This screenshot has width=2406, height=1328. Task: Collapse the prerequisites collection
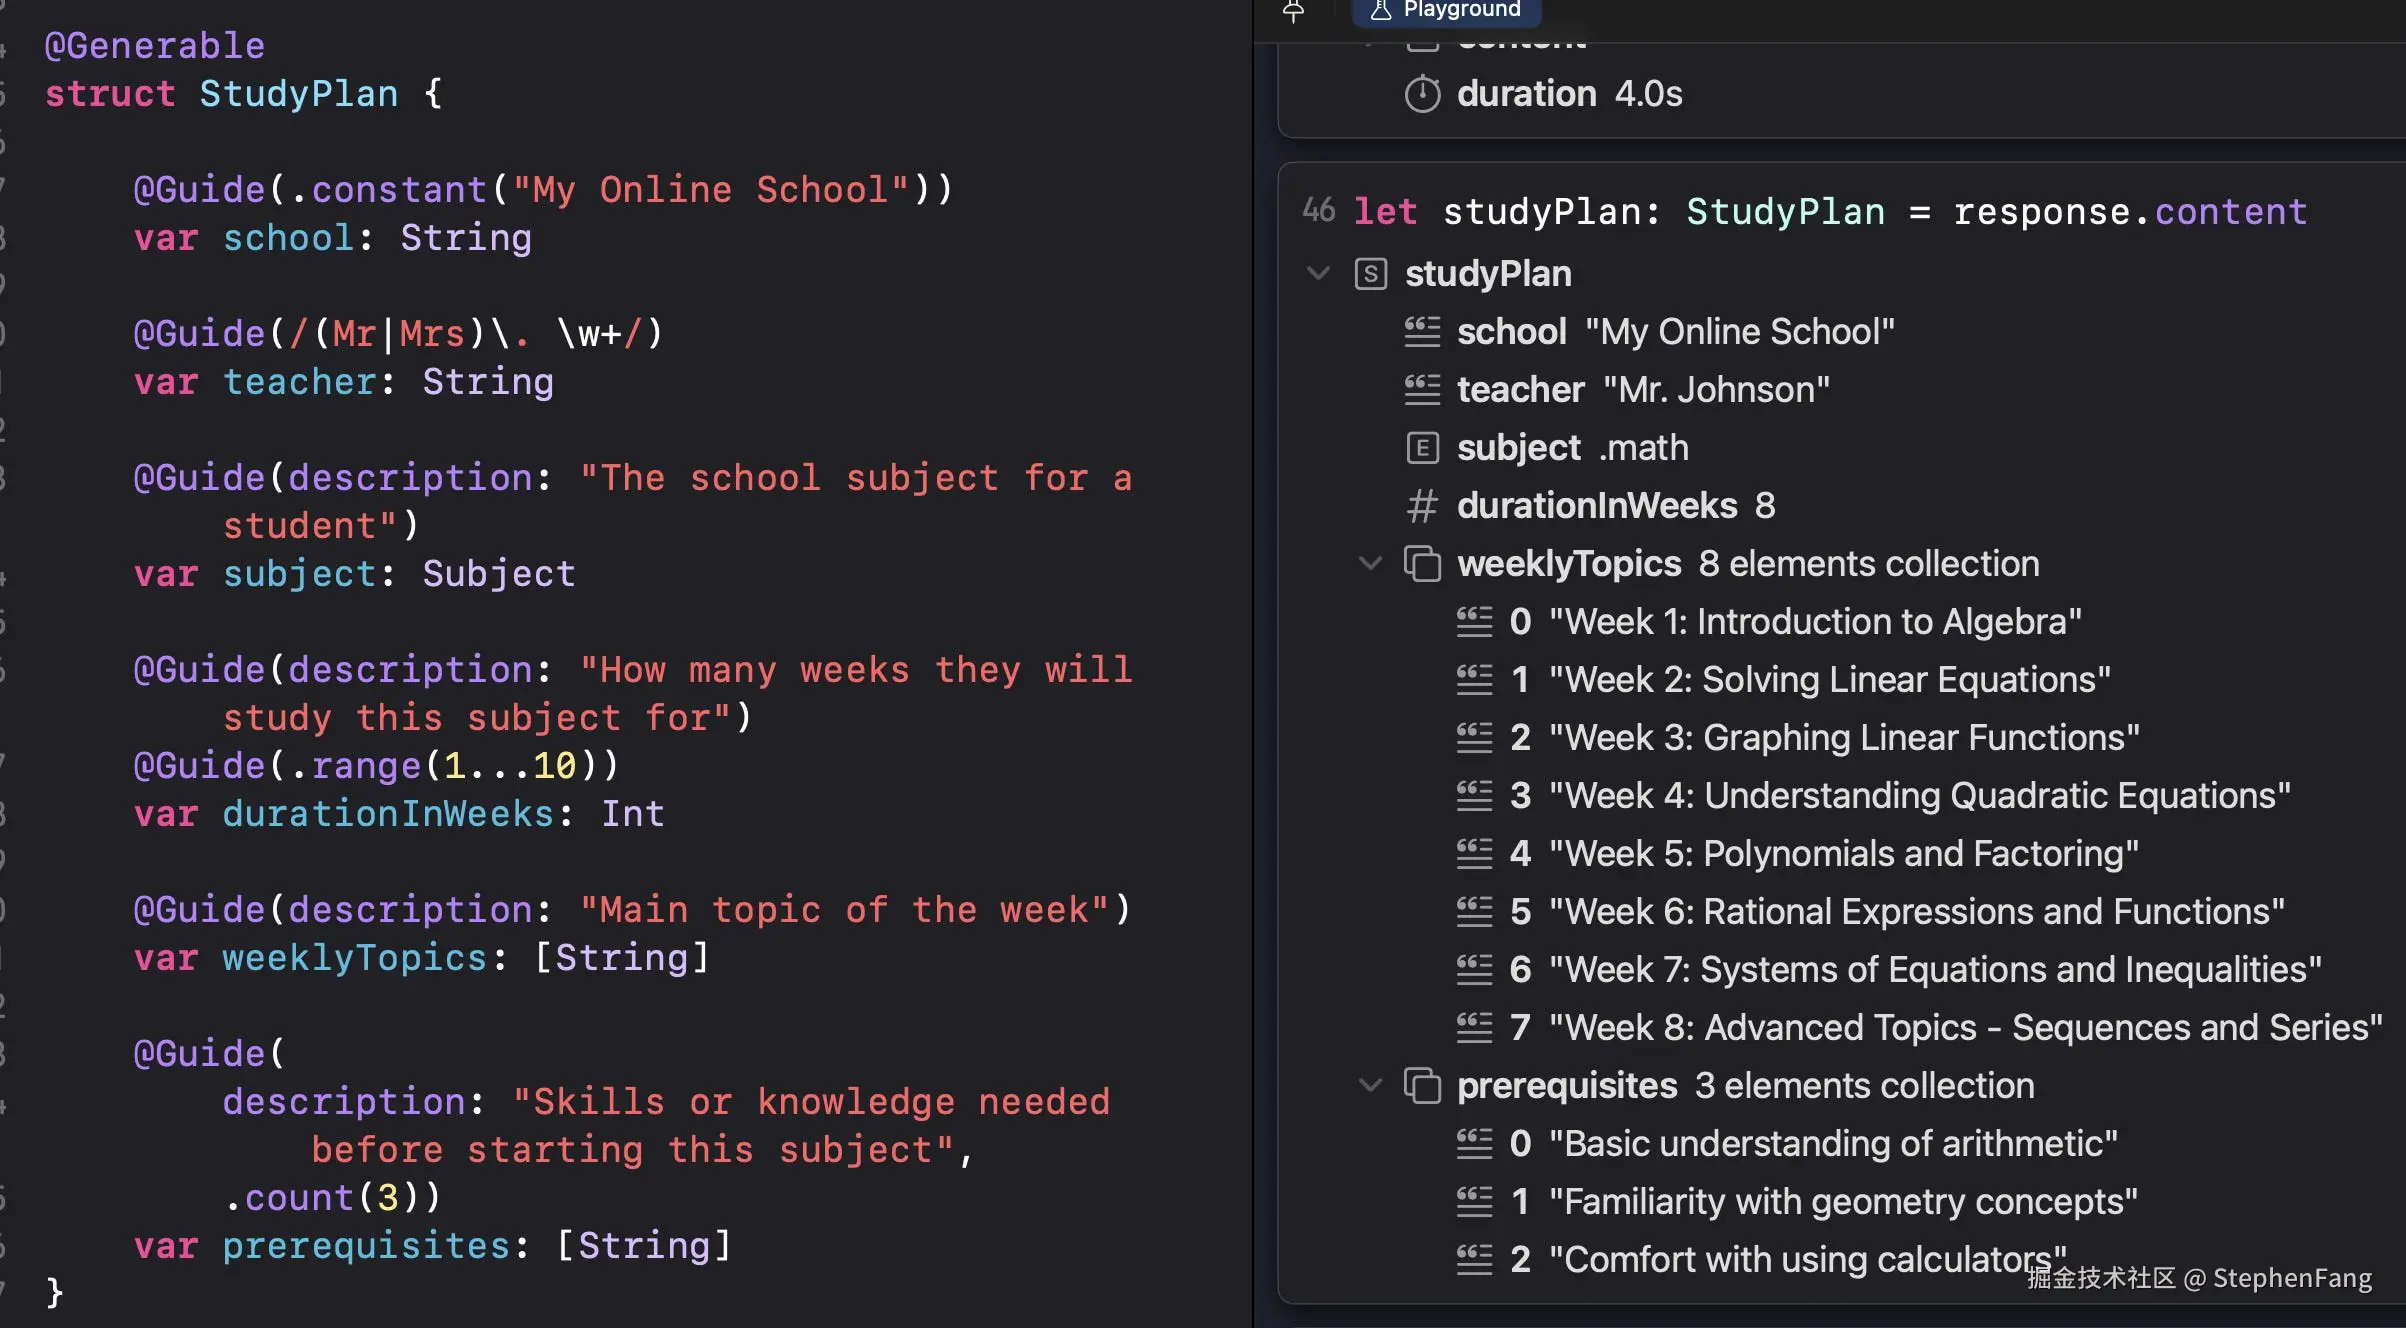pyautogui.click(x=1370, y=1085)
